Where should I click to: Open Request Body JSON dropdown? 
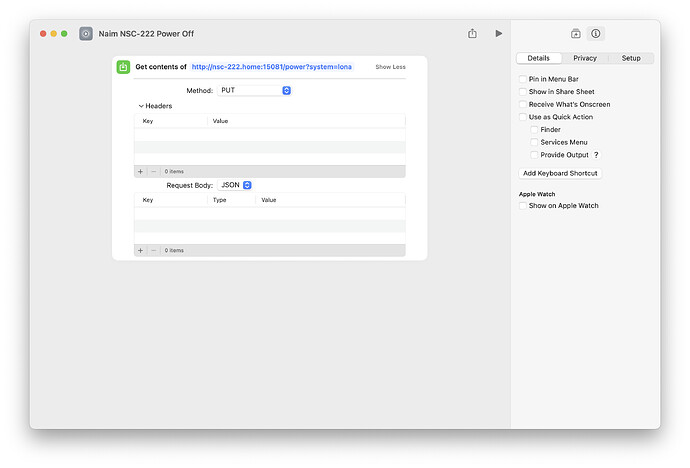235,185
